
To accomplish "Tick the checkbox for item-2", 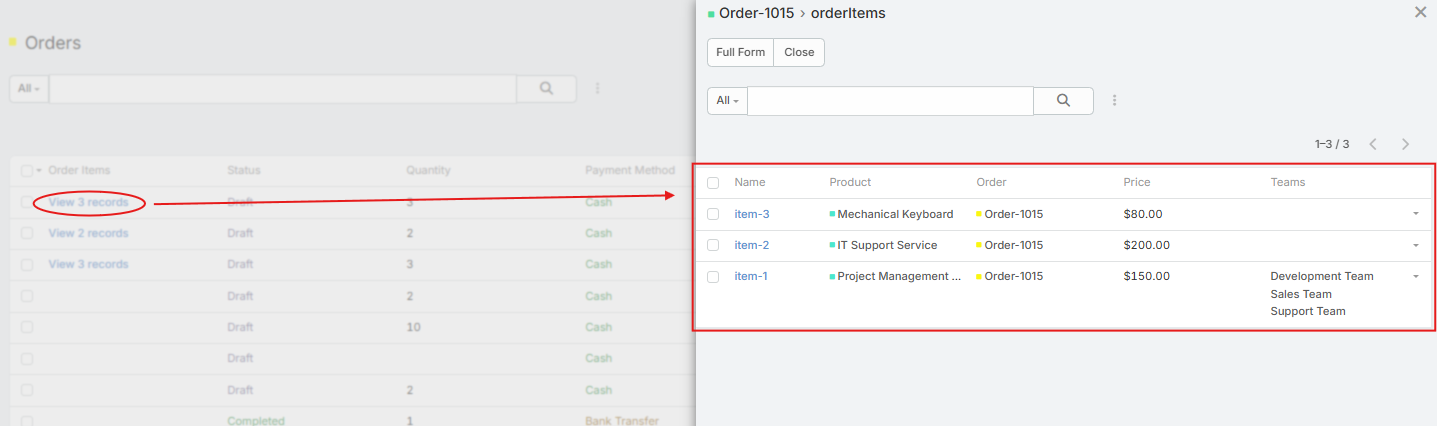I will 713,245.
